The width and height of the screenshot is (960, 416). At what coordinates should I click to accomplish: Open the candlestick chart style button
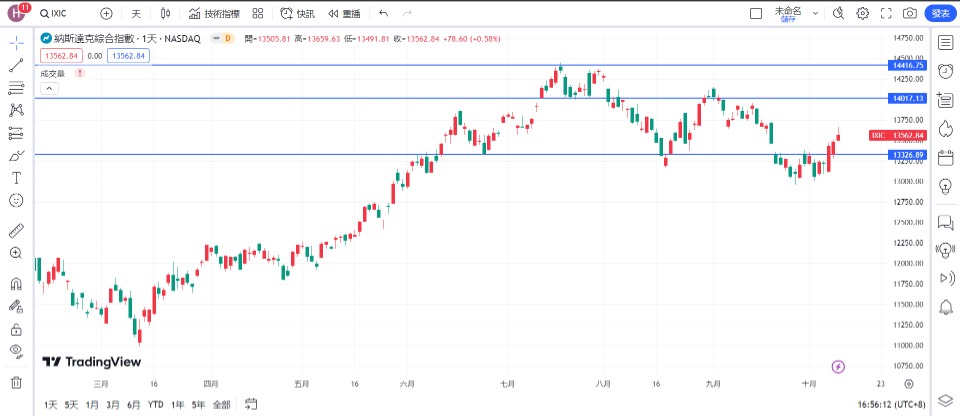click(x=166, y=13)
